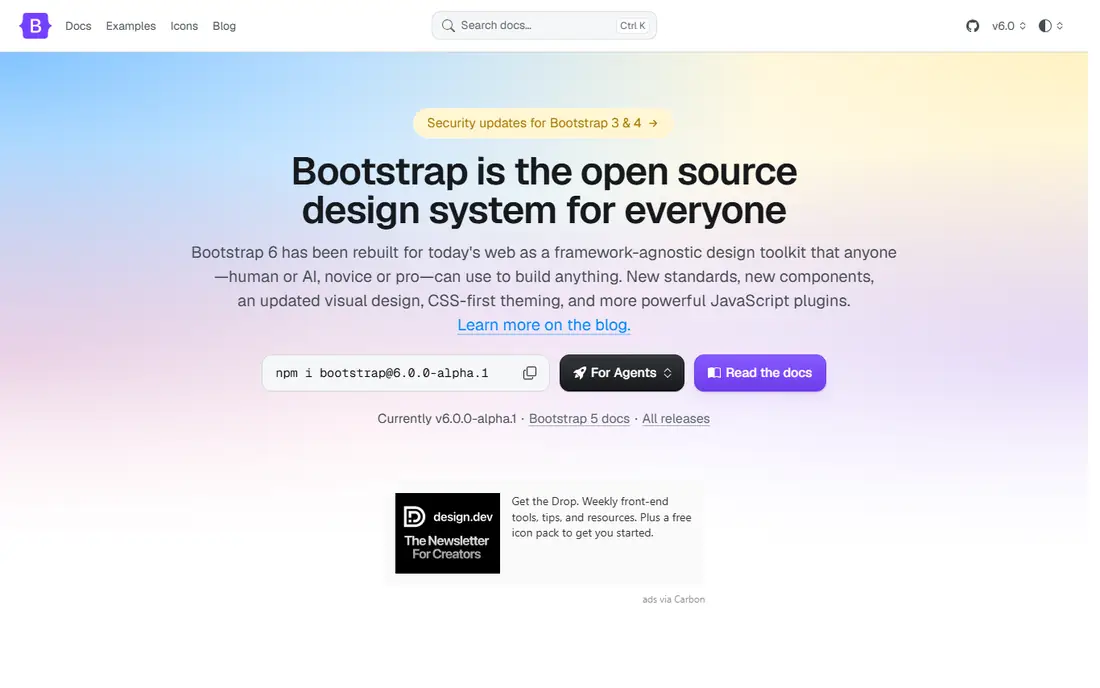Open the Icons nav link
Viewport: 1100px width, 688px height.
[186, 26]
